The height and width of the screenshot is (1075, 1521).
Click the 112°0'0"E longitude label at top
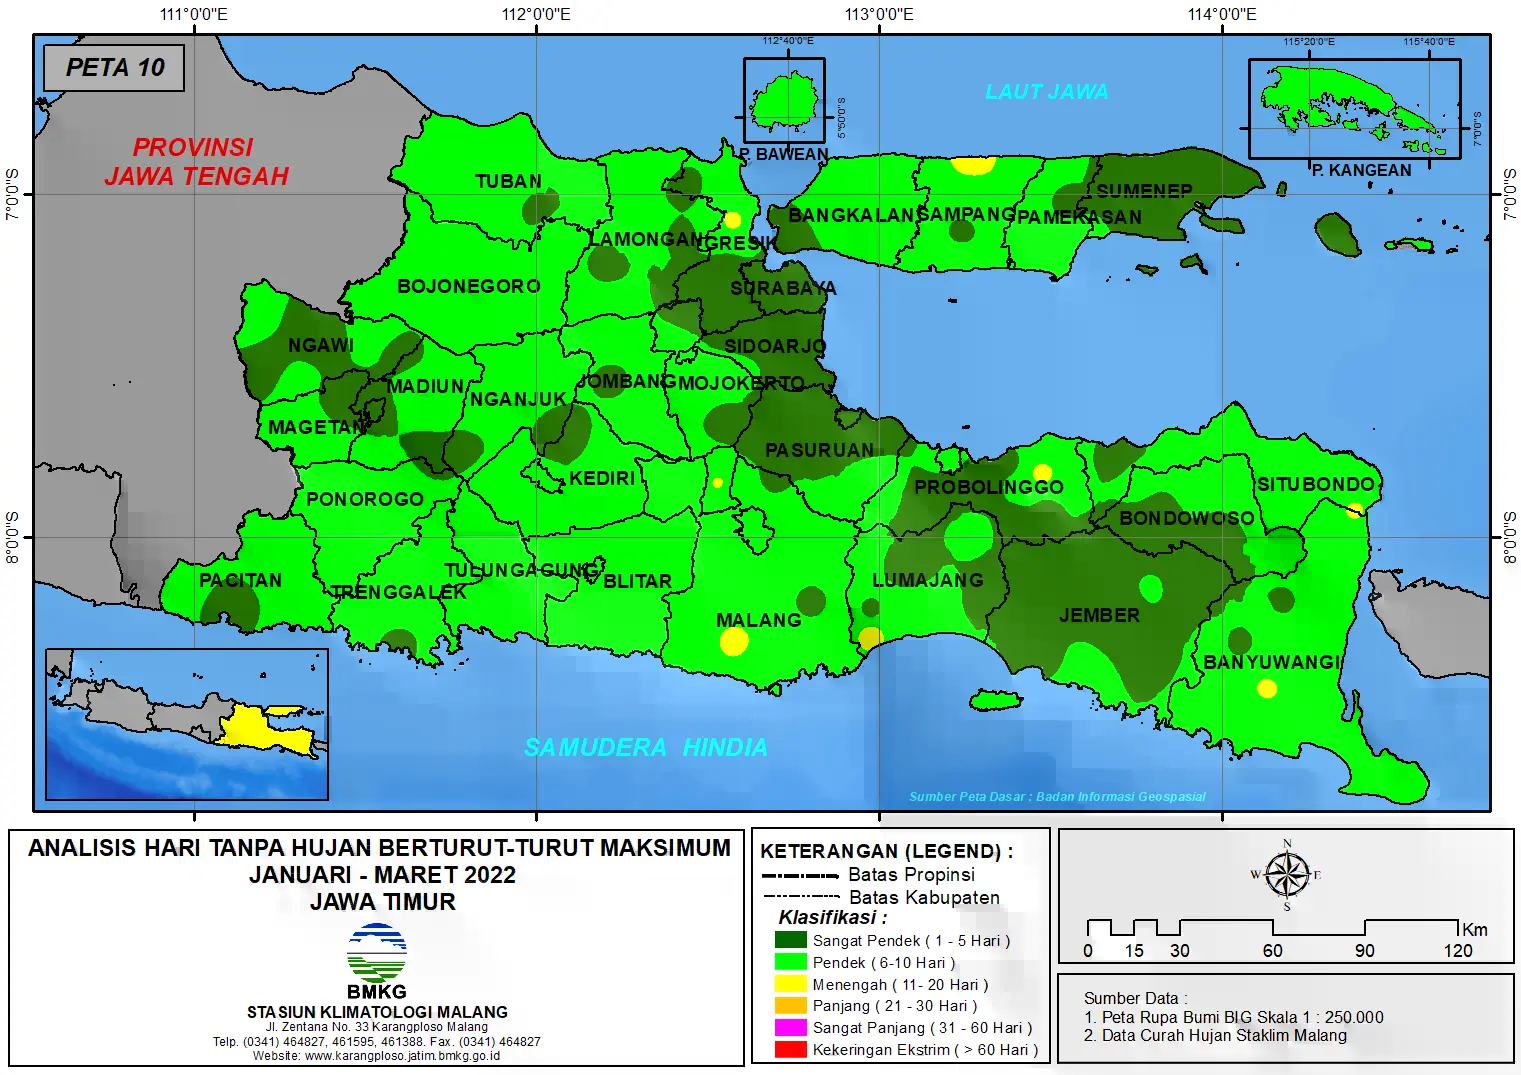click(536, 14)
